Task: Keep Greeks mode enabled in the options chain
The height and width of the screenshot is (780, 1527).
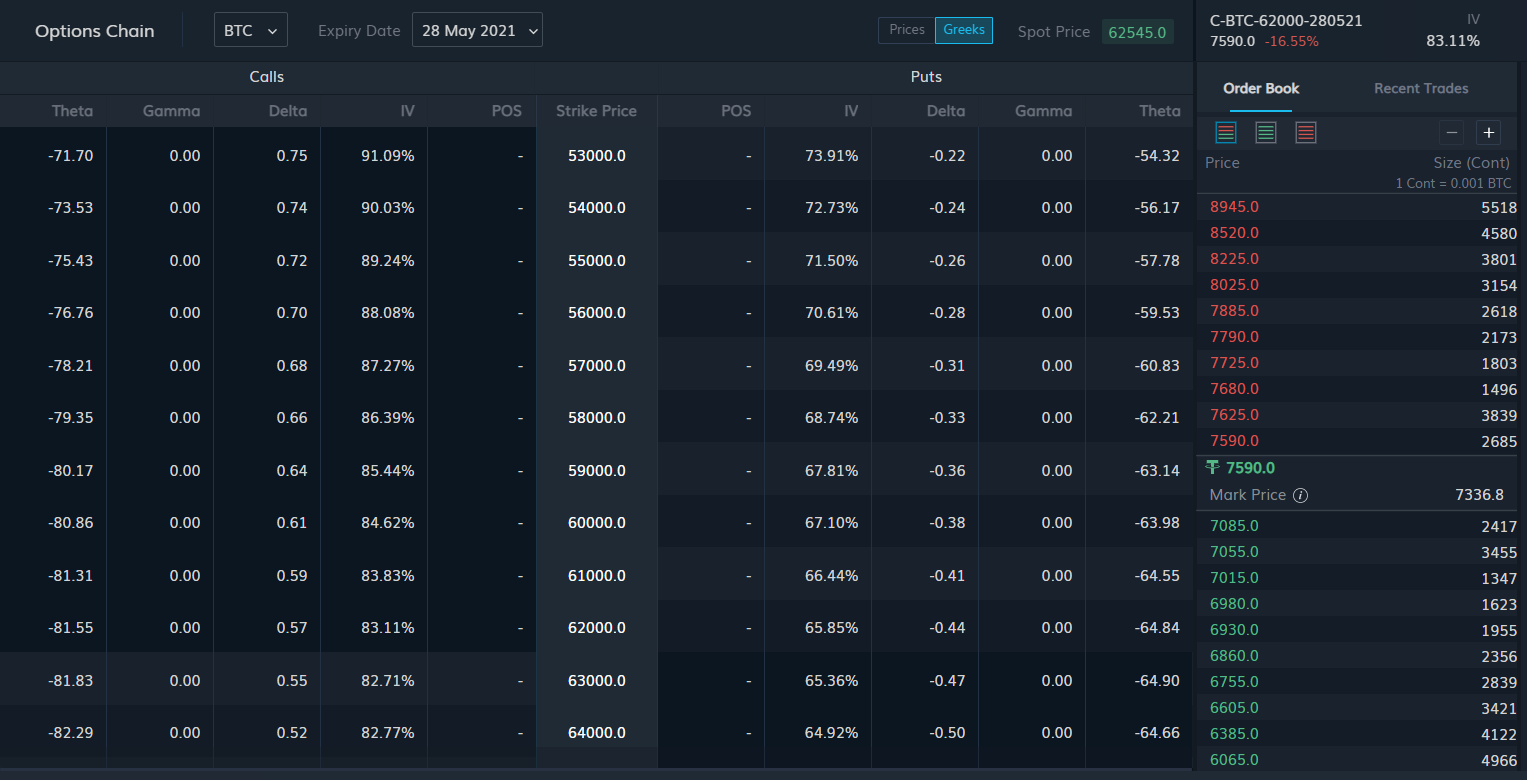Action: (963, 30)
